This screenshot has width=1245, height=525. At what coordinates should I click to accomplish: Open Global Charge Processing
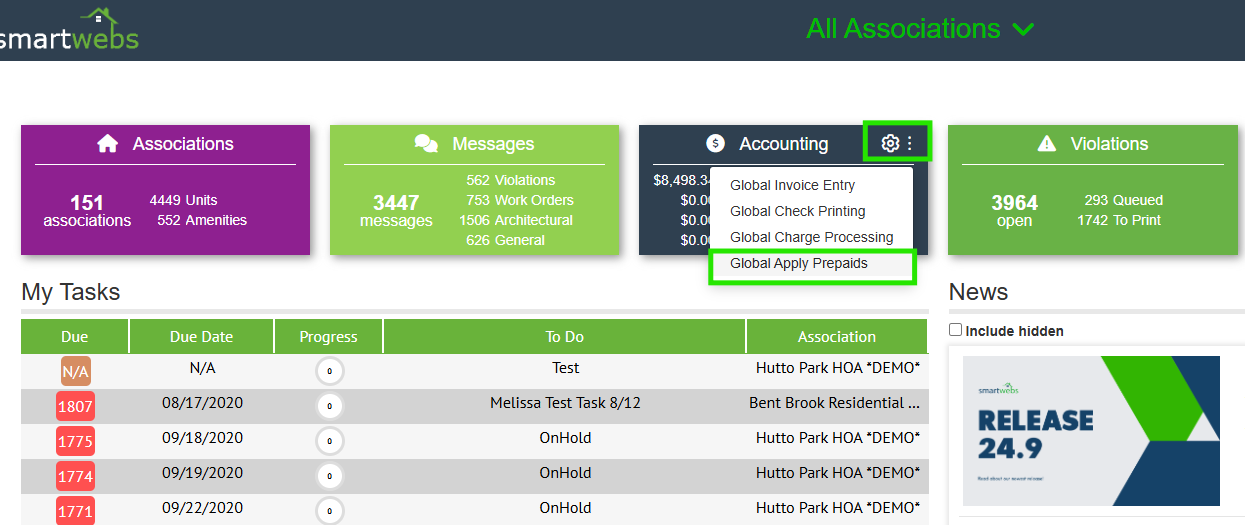pos(811,237)
